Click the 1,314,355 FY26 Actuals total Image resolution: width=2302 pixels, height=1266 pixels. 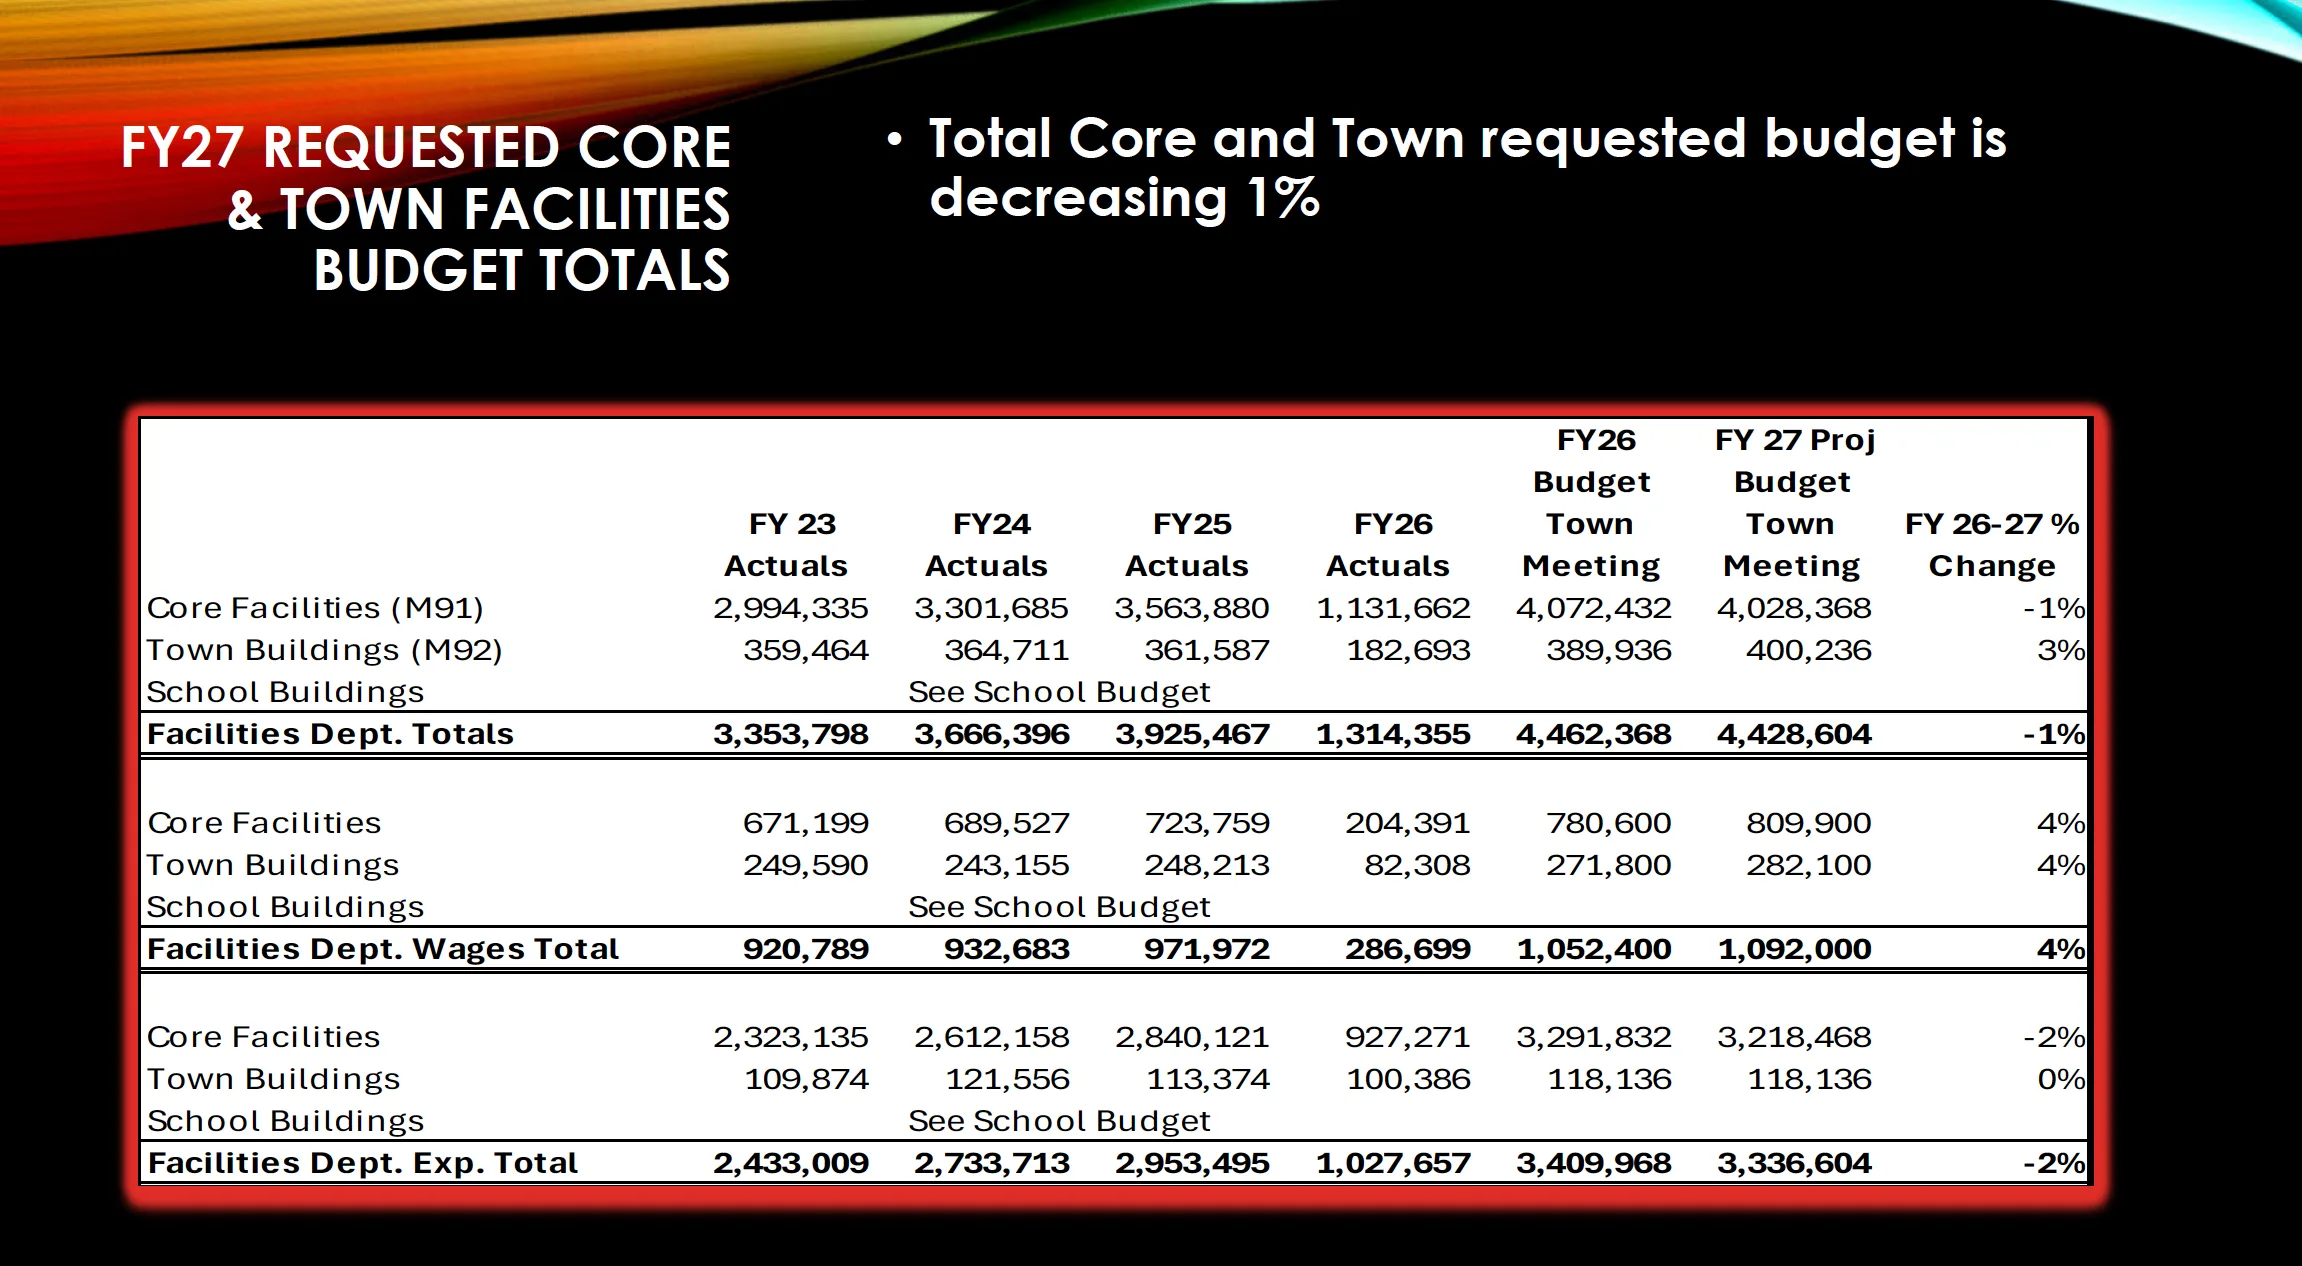click(1392, 734)
